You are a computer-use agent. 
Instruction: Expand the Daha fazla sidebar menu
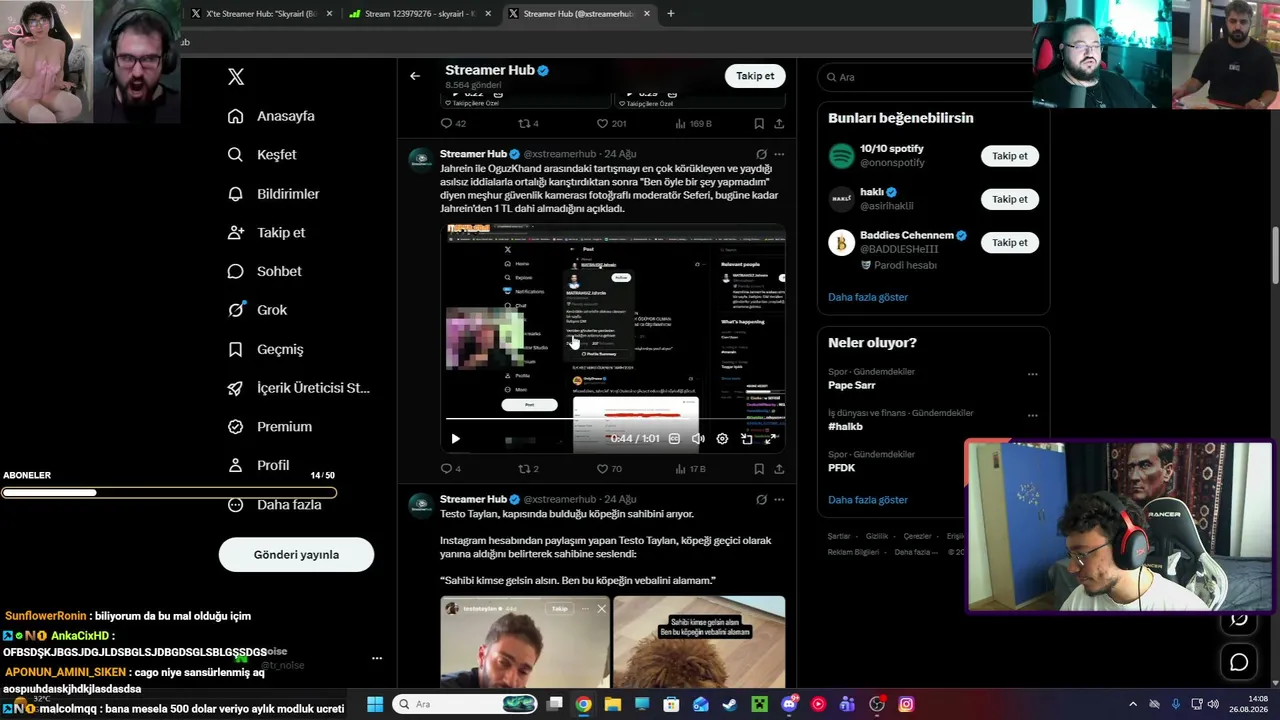tap(275, 505)
